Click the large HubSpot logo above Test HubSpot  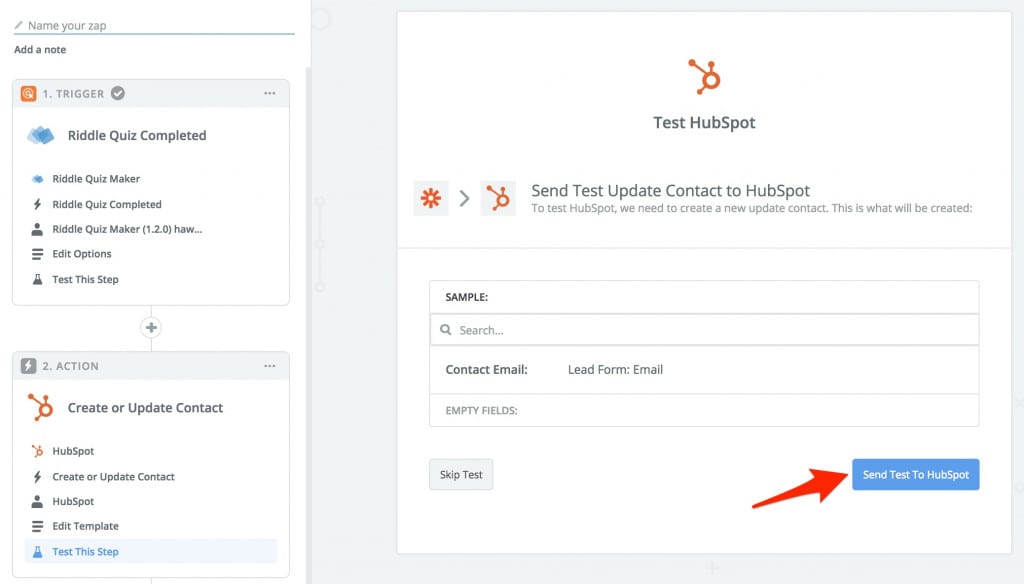click(704, 76)
